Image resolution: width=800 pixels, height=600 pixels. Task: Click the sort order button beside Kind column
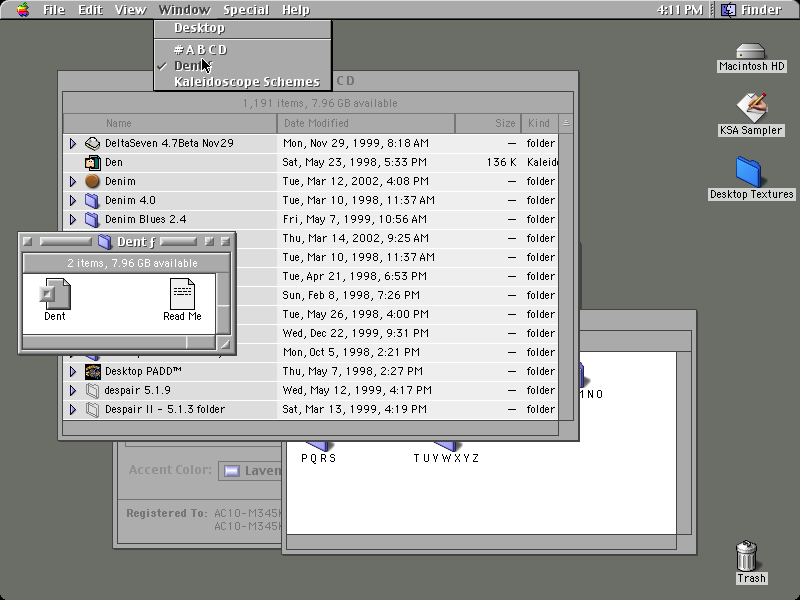pos(566,123)
